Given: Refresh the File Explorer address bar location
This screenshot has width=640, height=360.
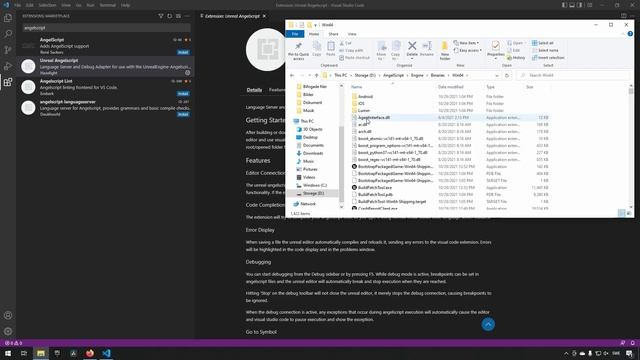Looking at the screenshot, I should pos(507,76).
